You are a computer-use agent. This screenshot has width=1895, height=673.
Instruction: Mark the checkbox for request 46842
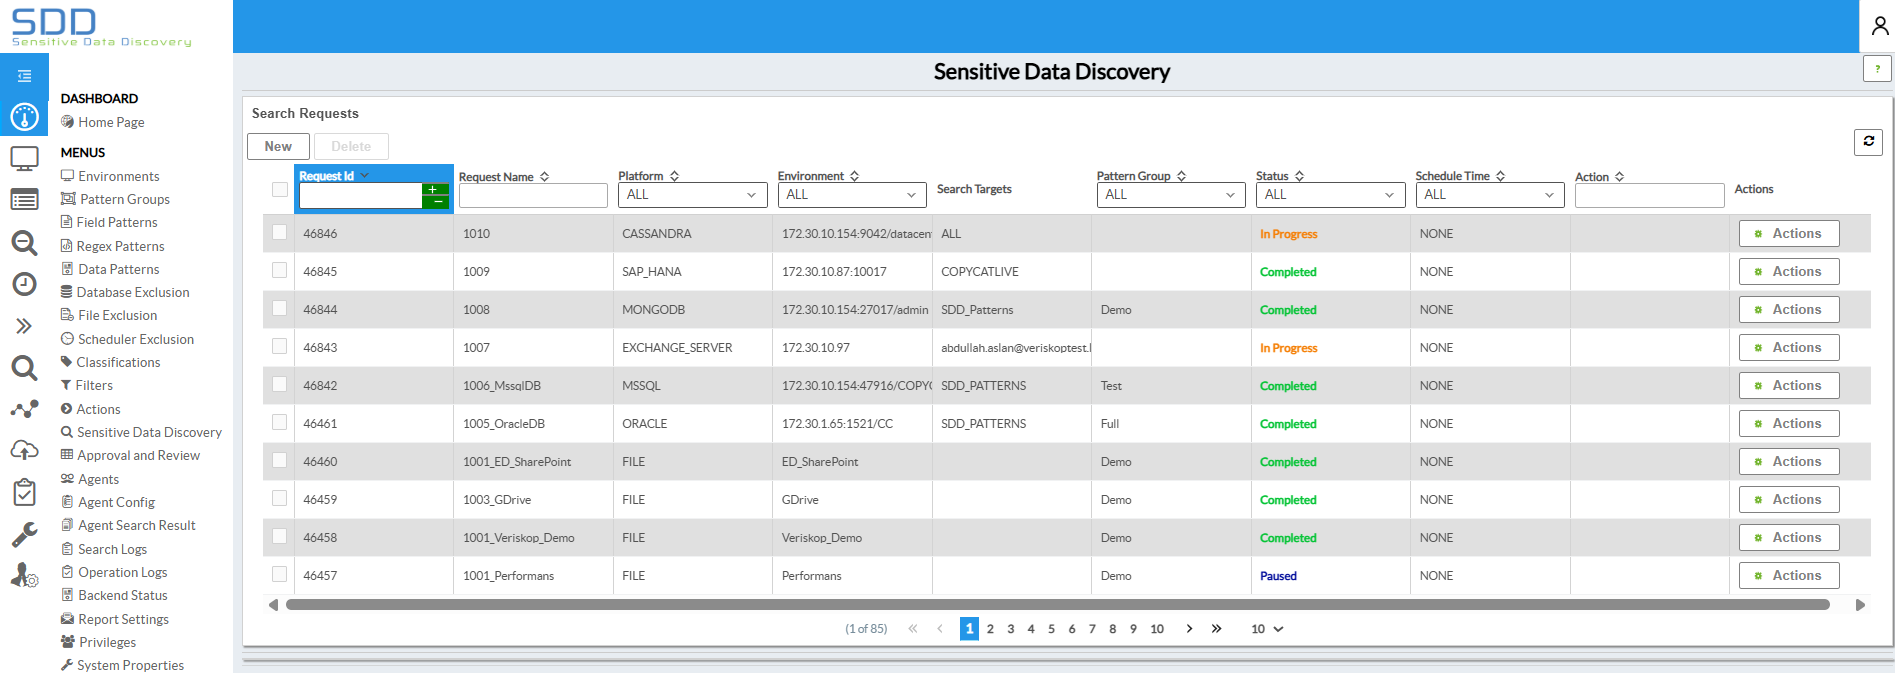point(280,384)
